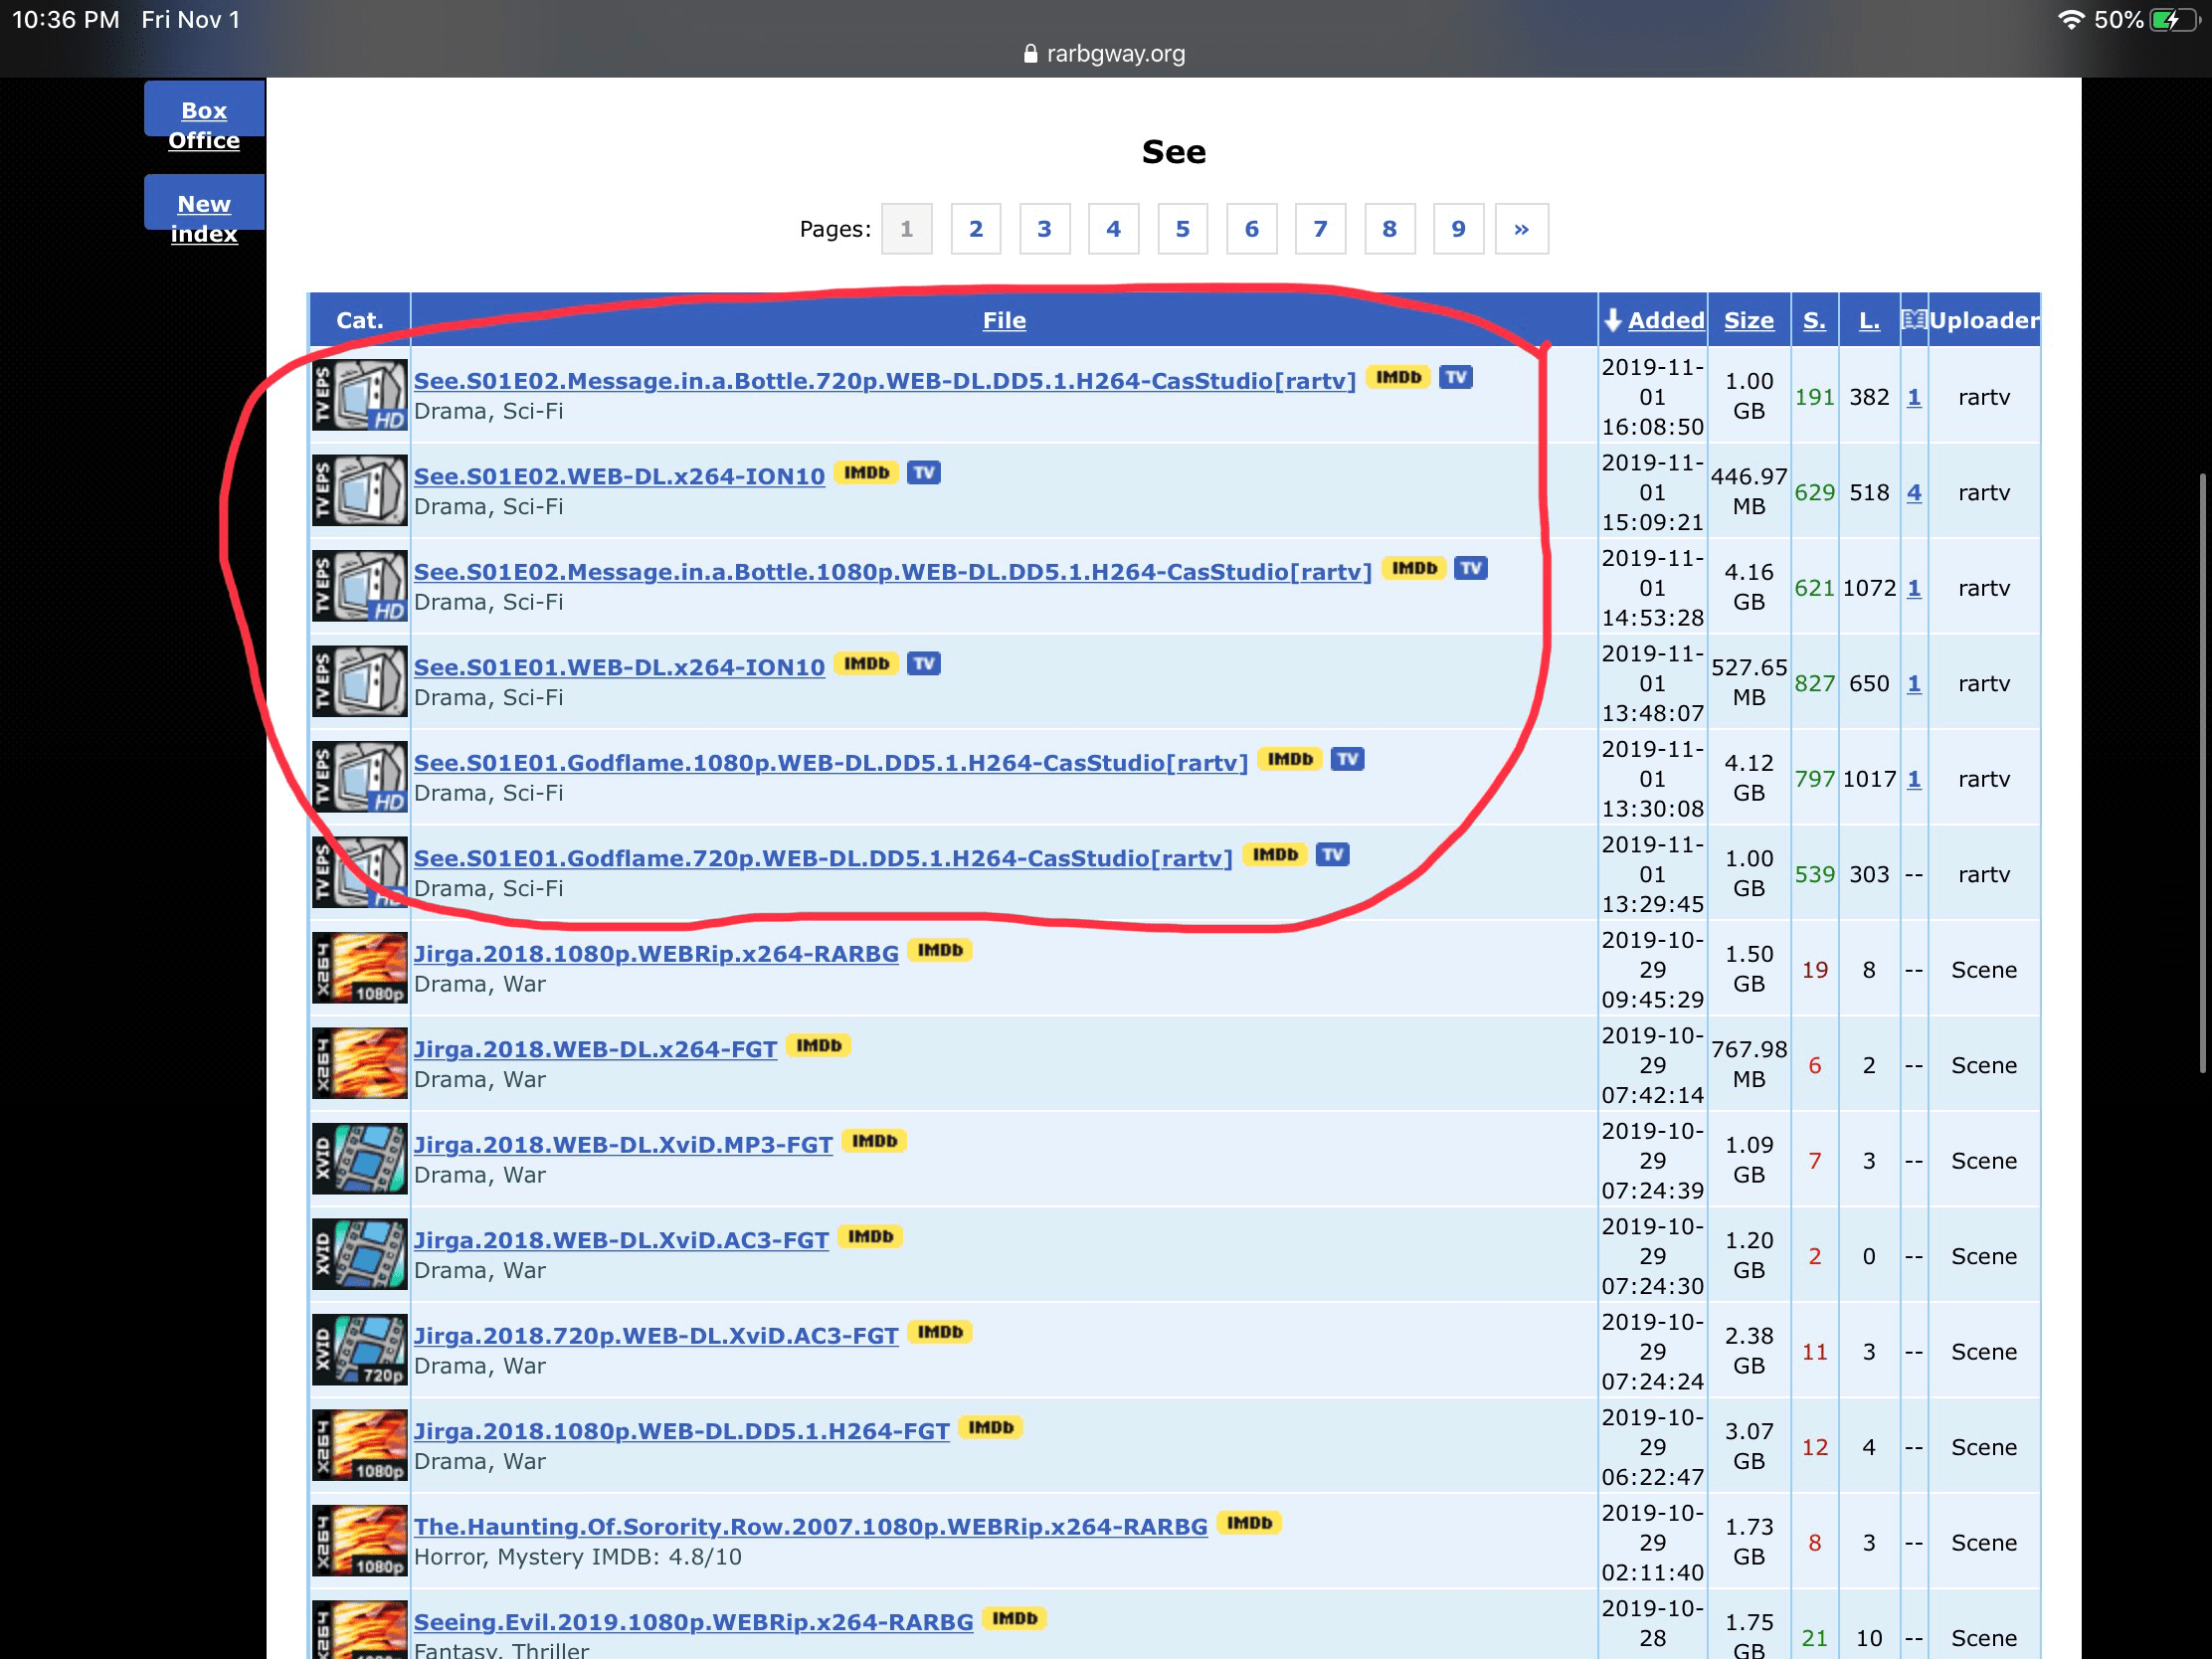Sort by seeders using S. header

pos(1814,320)
